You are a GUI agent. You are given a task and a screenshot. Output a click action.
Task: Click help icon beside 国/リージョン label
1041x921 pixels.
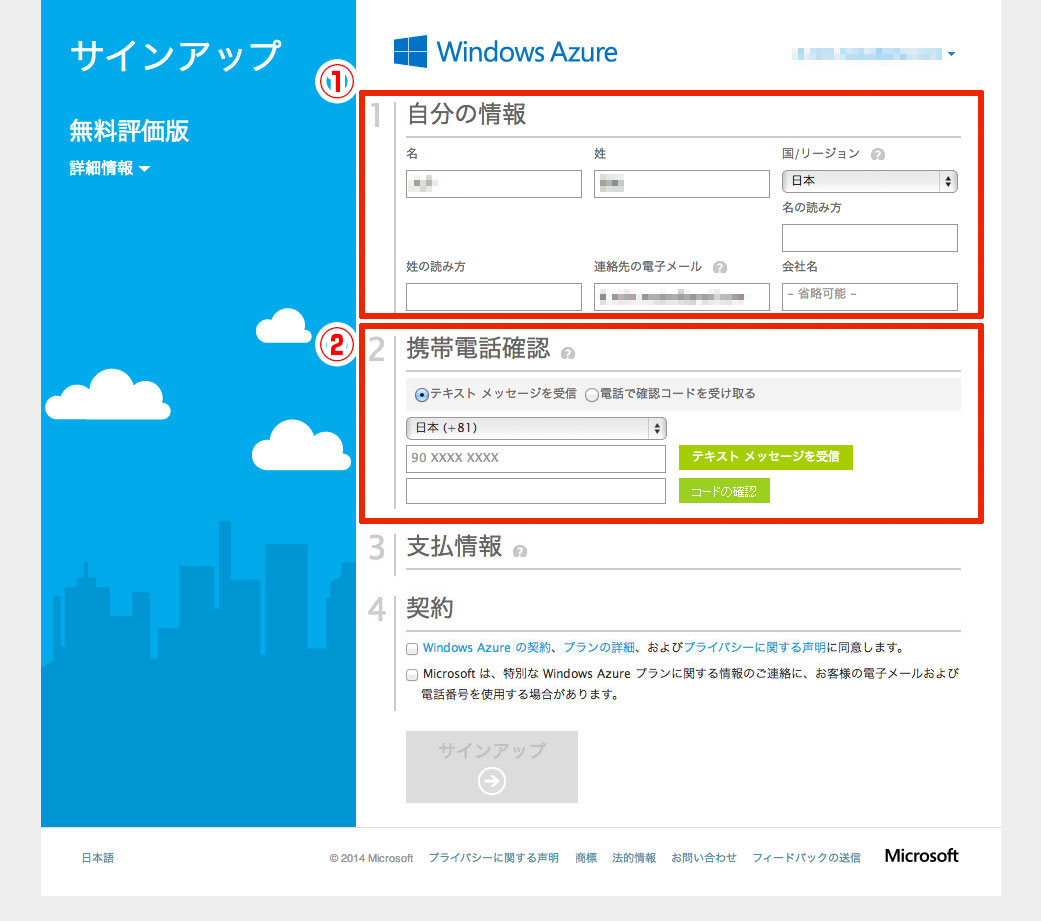coord(878,154)
